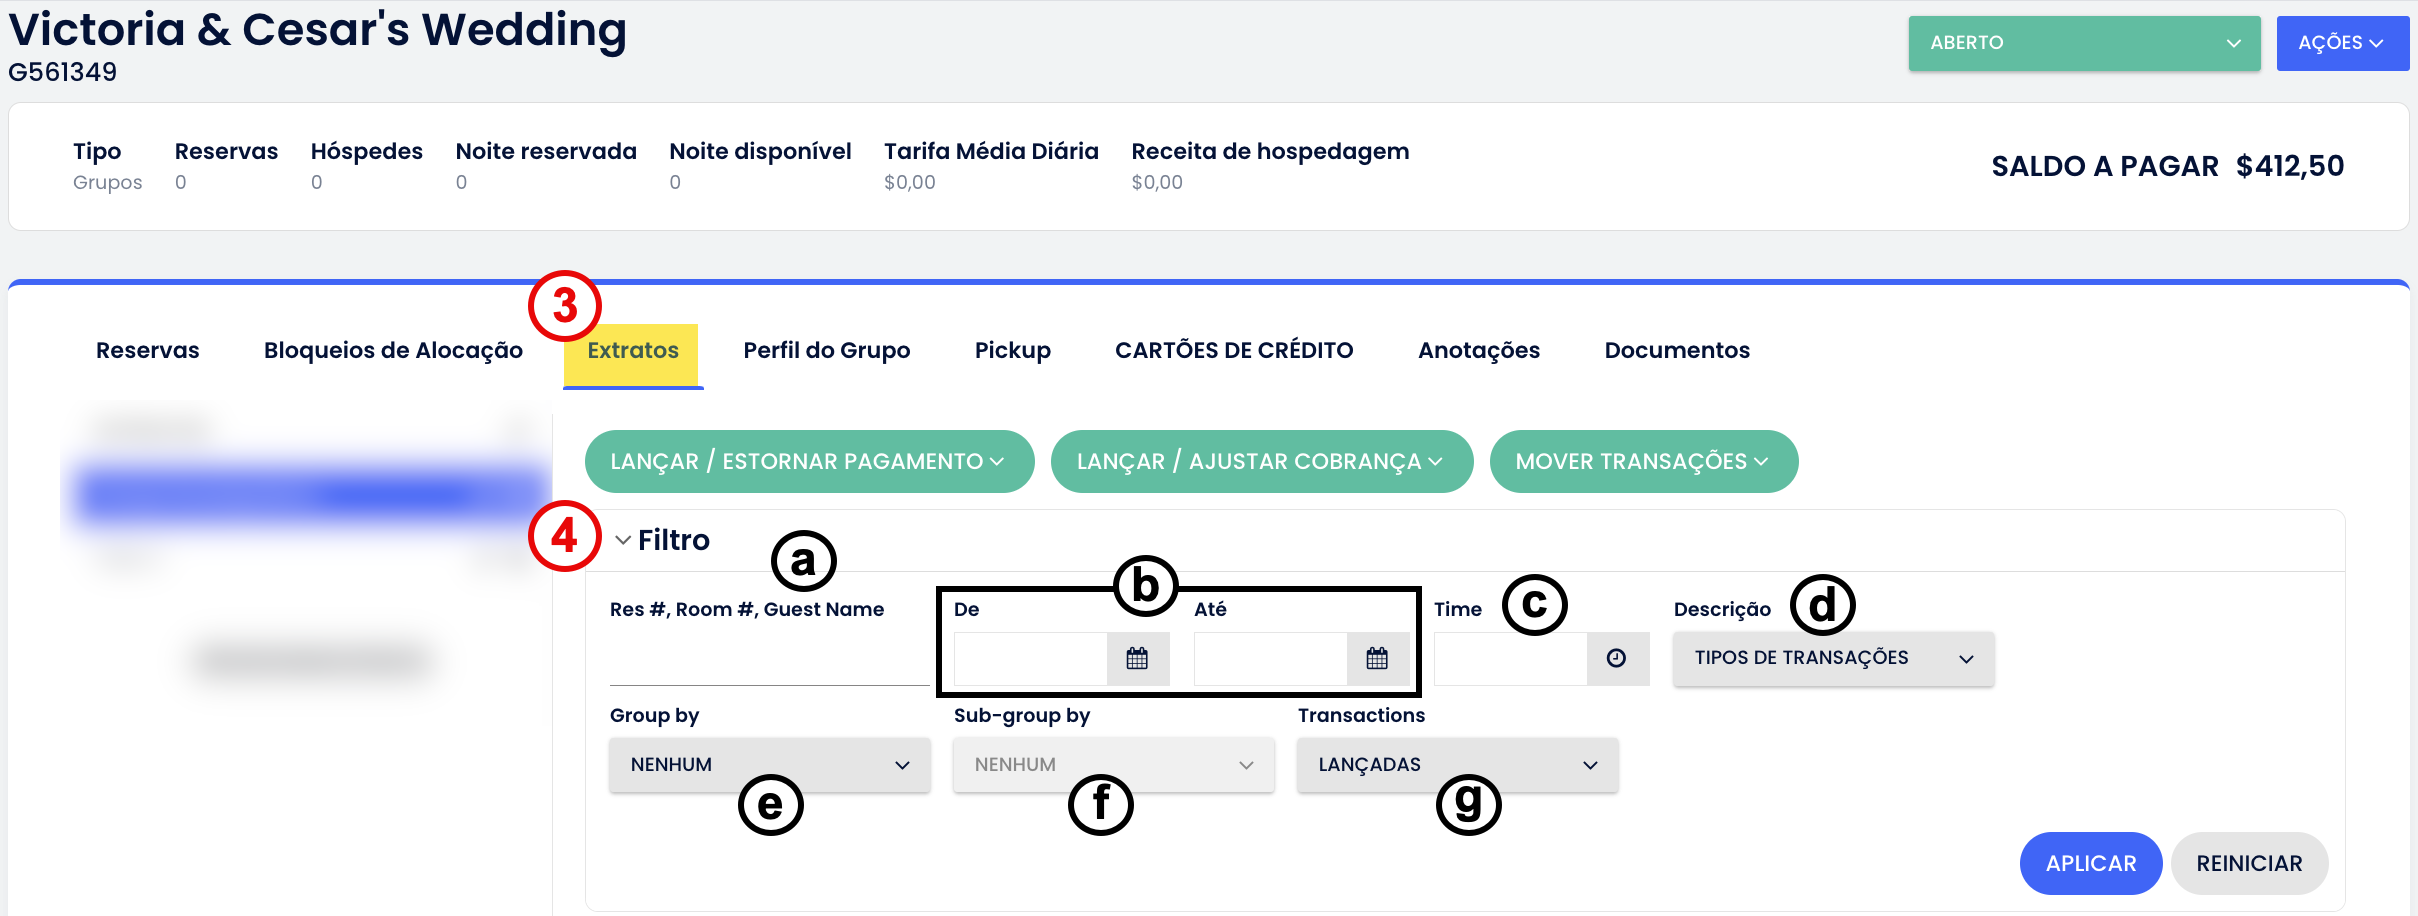Open the Até date calendar picker icon
Viewport: 2418px width, 916px height.
1377,658
